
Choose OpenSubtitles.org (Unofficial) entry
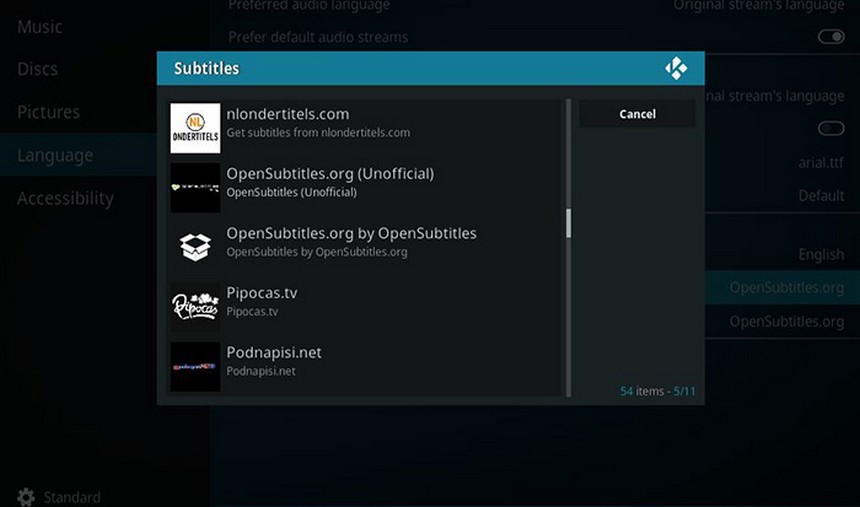pyautogui.click(x=364, y=188)
